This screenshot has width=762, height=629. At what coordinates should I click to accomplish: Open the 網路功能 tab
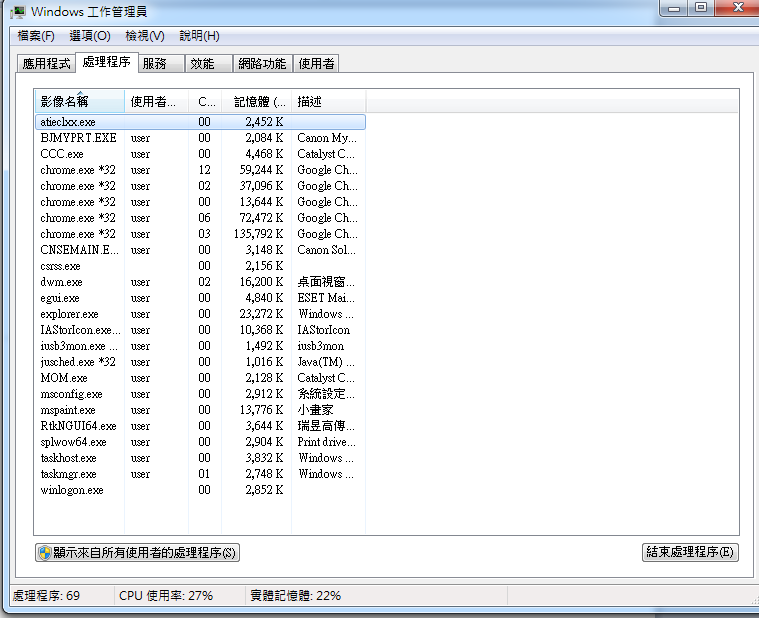click(262, 64)
